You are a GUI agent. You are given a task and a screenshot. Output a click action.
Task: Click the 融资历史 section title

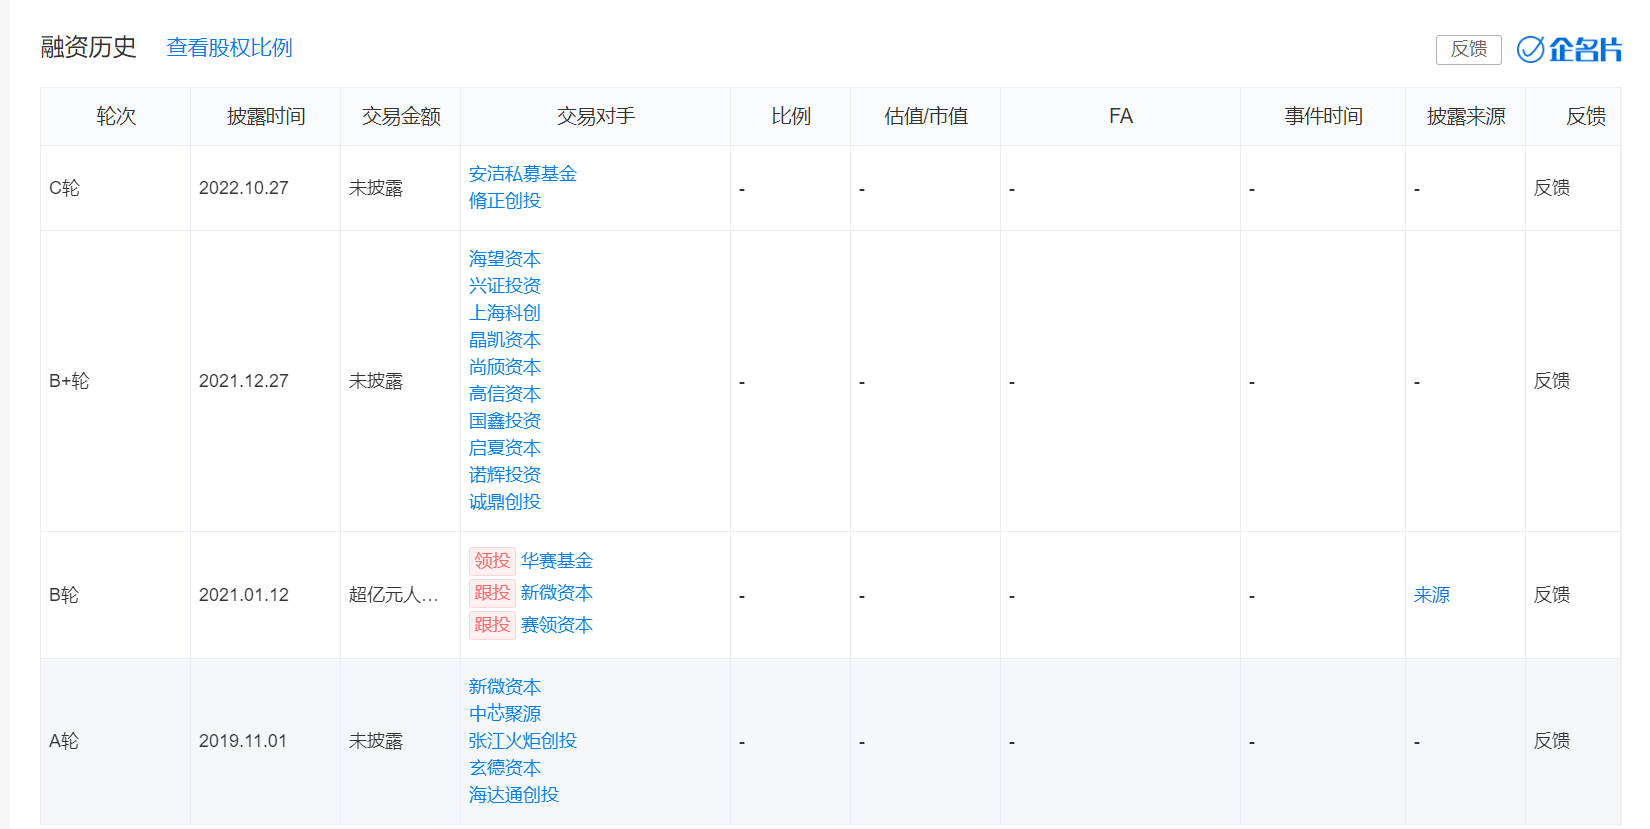(88, 47)
